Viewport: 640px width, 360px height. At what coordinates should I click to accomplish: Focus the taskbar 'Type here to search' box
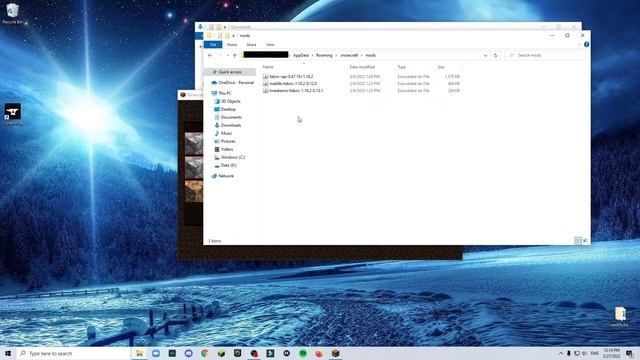click(x=73, y=353)
